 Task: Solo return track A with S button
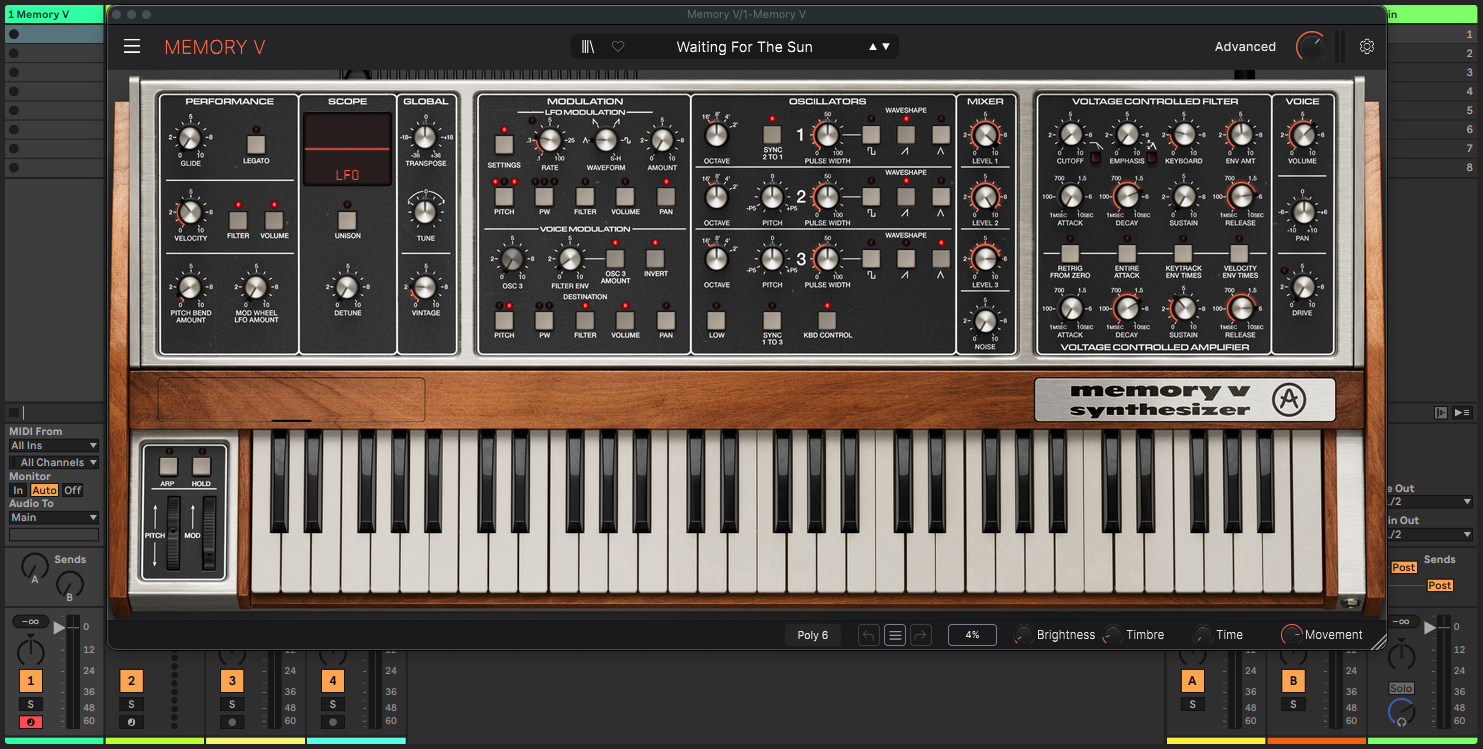(x=1192, y=704)
